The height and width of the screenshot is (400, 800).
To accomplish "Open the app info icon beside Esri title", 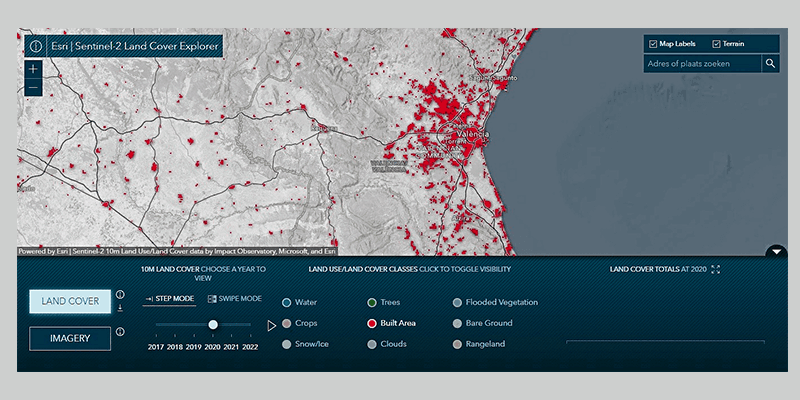I will point(36,47).
